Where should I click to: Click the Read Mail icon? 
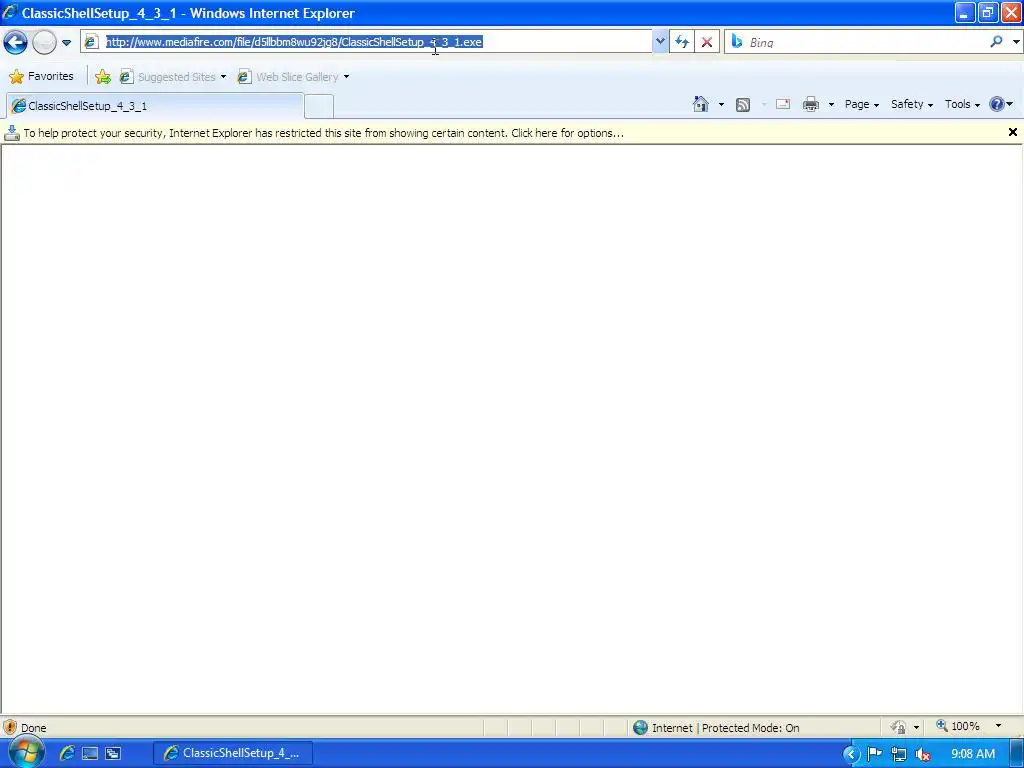tap(783, 104)
